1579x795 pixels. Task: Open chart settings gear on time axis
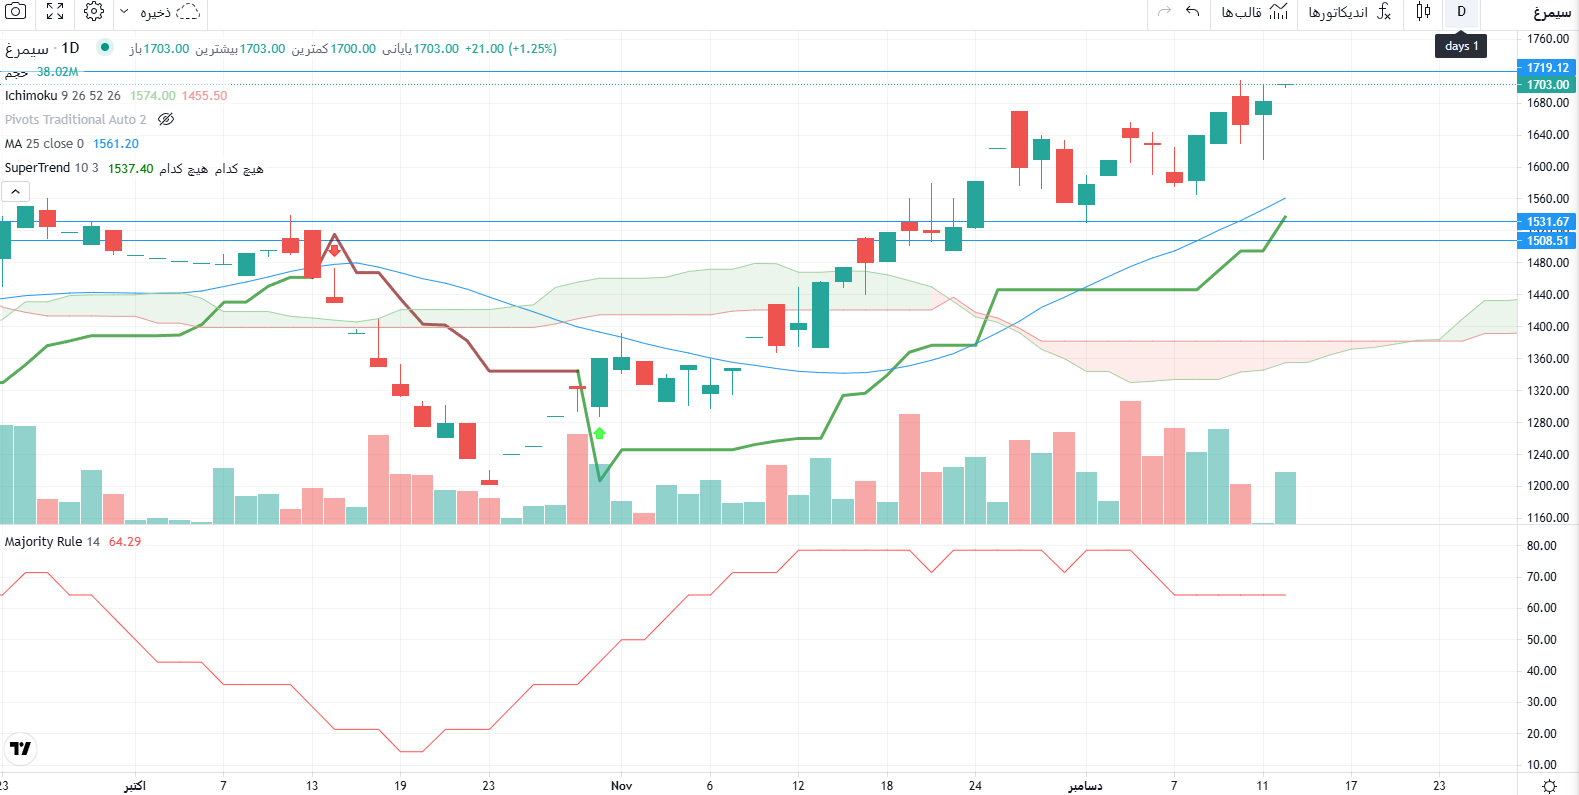coord(1549,786)
